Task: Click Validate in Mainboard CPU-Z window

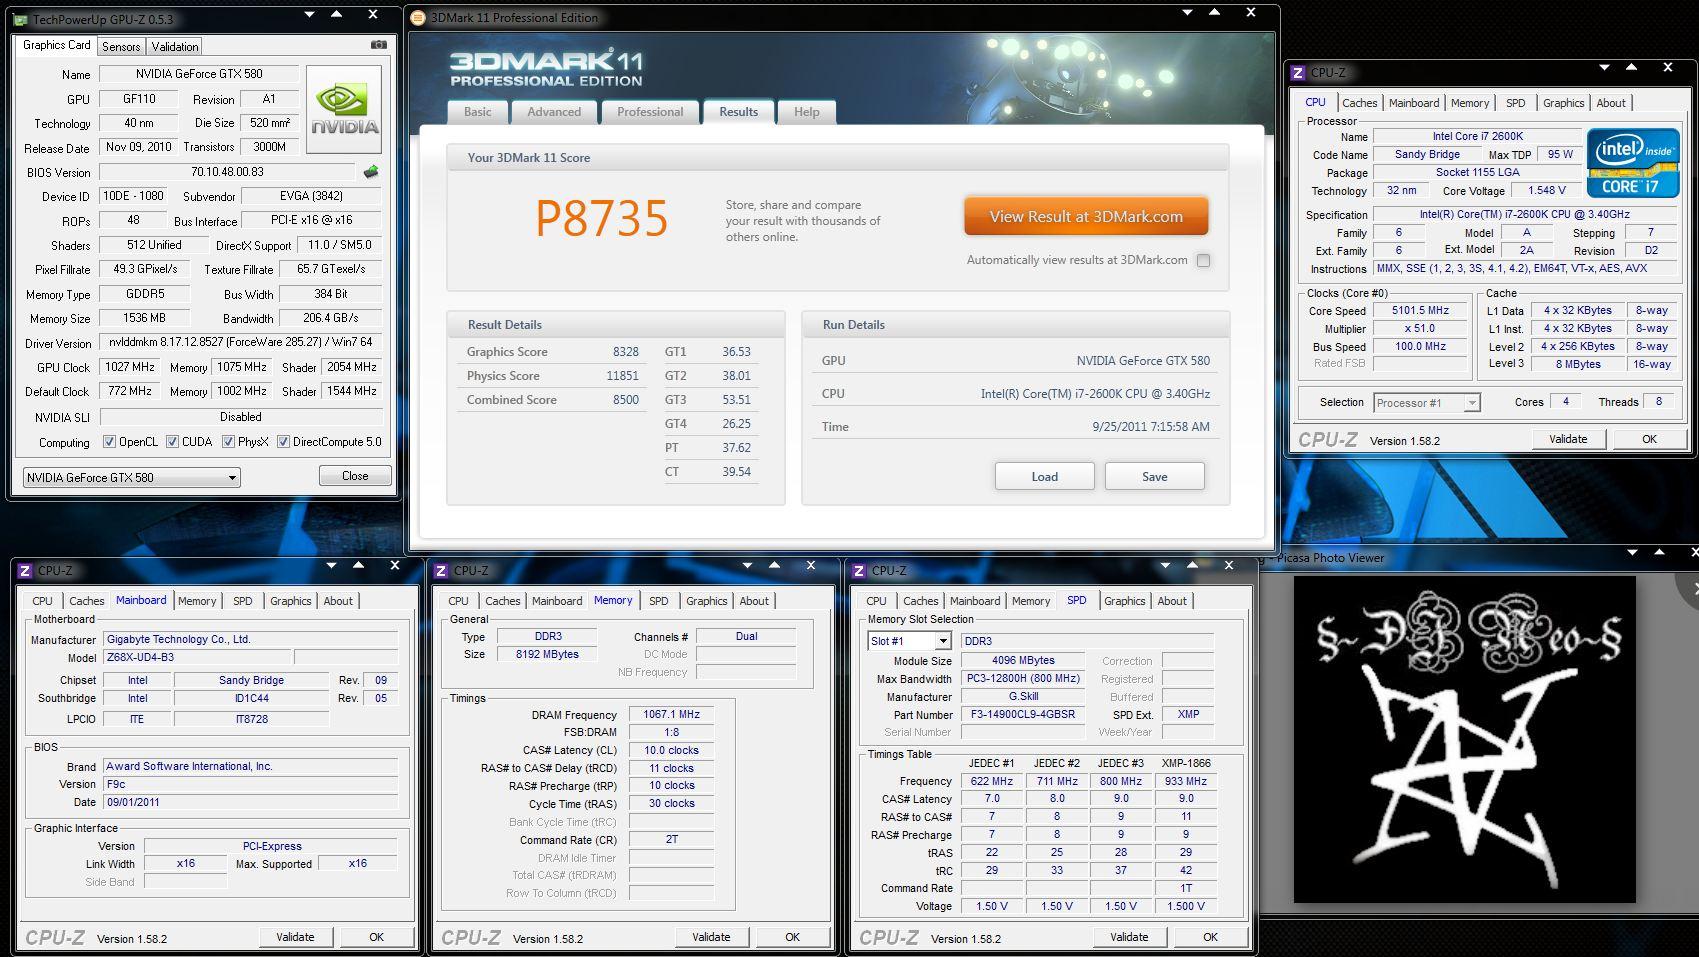Action: coord(295,937)
